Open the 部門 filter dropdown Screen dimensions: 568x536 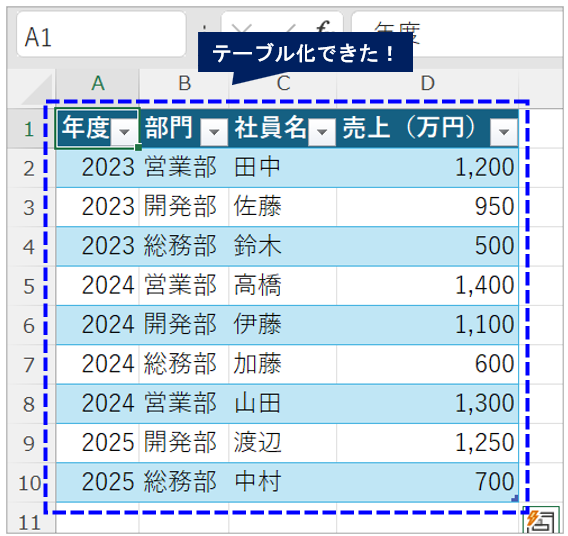coord(214,132)
